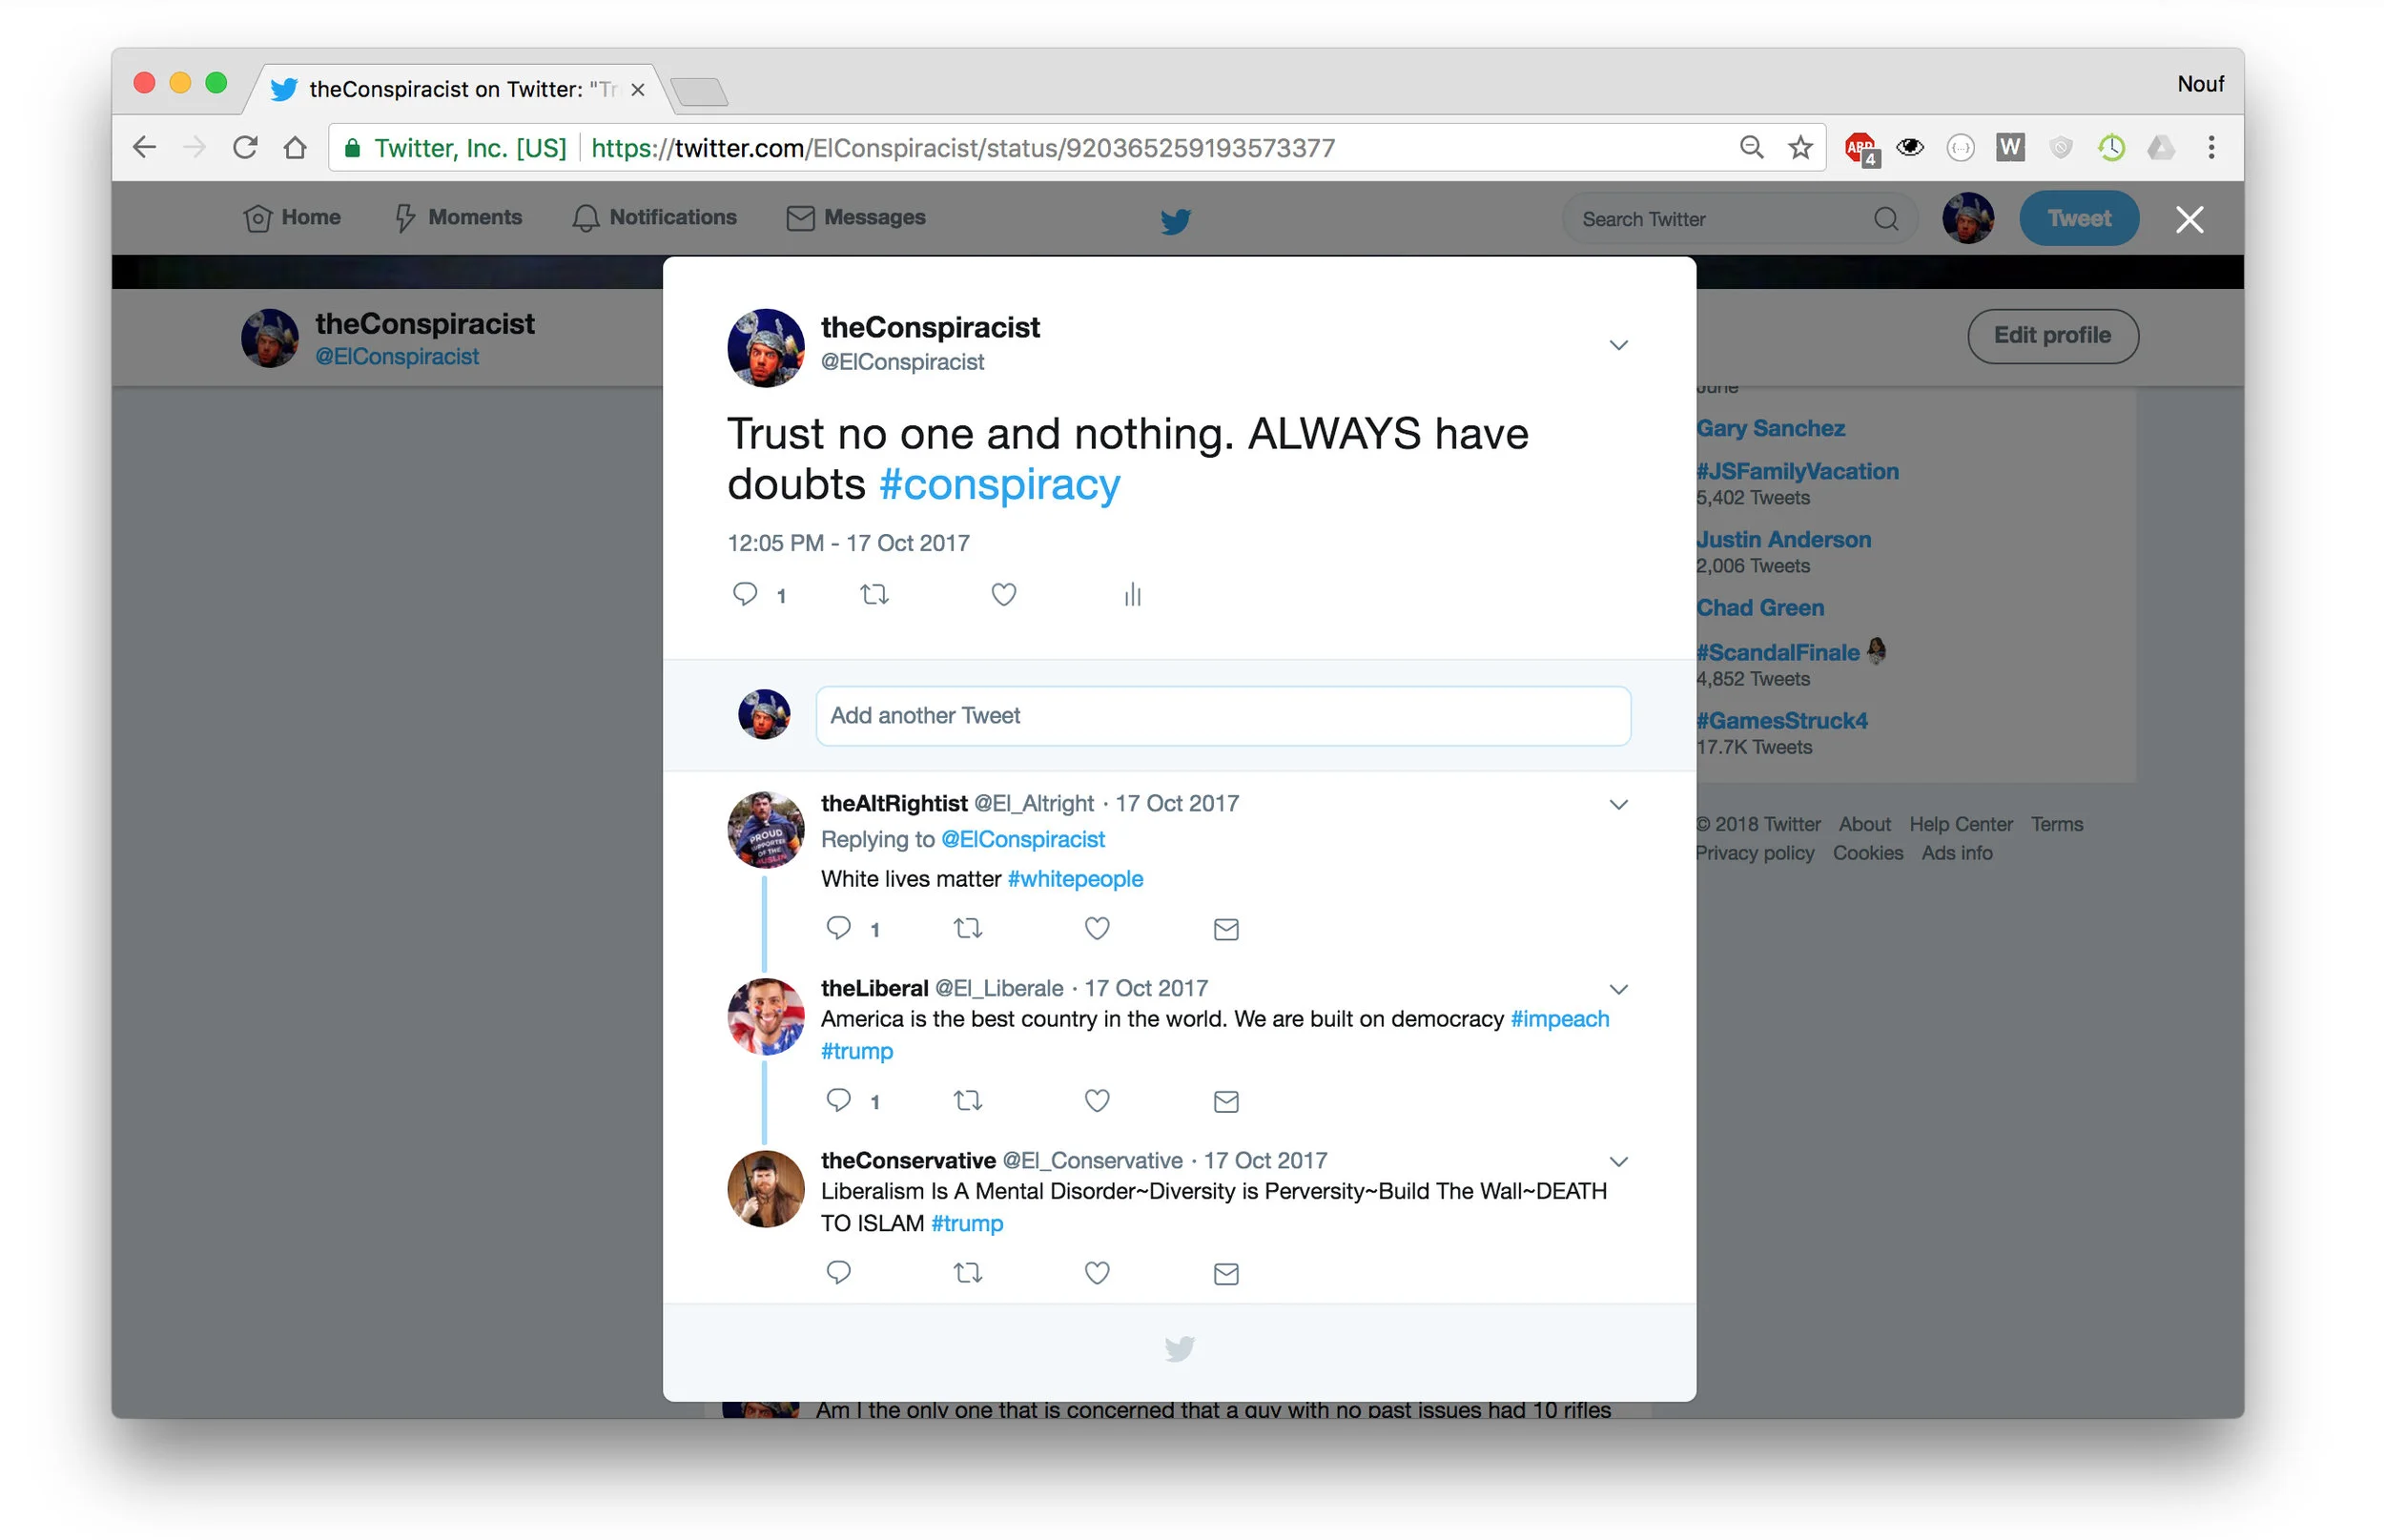Click the blue Tweet button
The height and width of the screenshot is (1540, 2384).
(x=2078, y=218)
